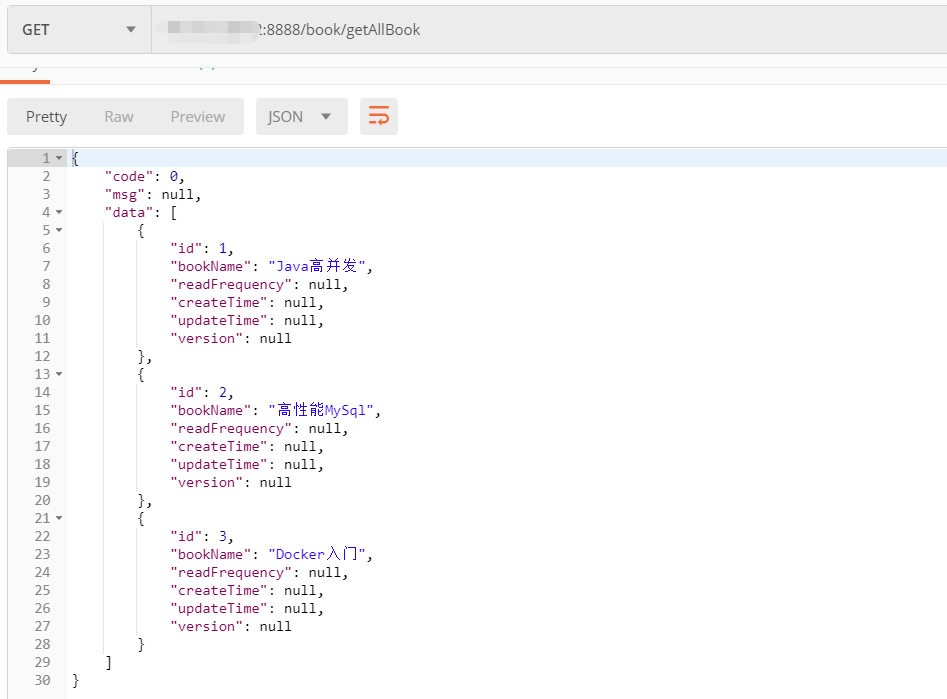Switch to the Preview view tab
947x699 pixels.
pyautogui.click(x=198, y=117)
